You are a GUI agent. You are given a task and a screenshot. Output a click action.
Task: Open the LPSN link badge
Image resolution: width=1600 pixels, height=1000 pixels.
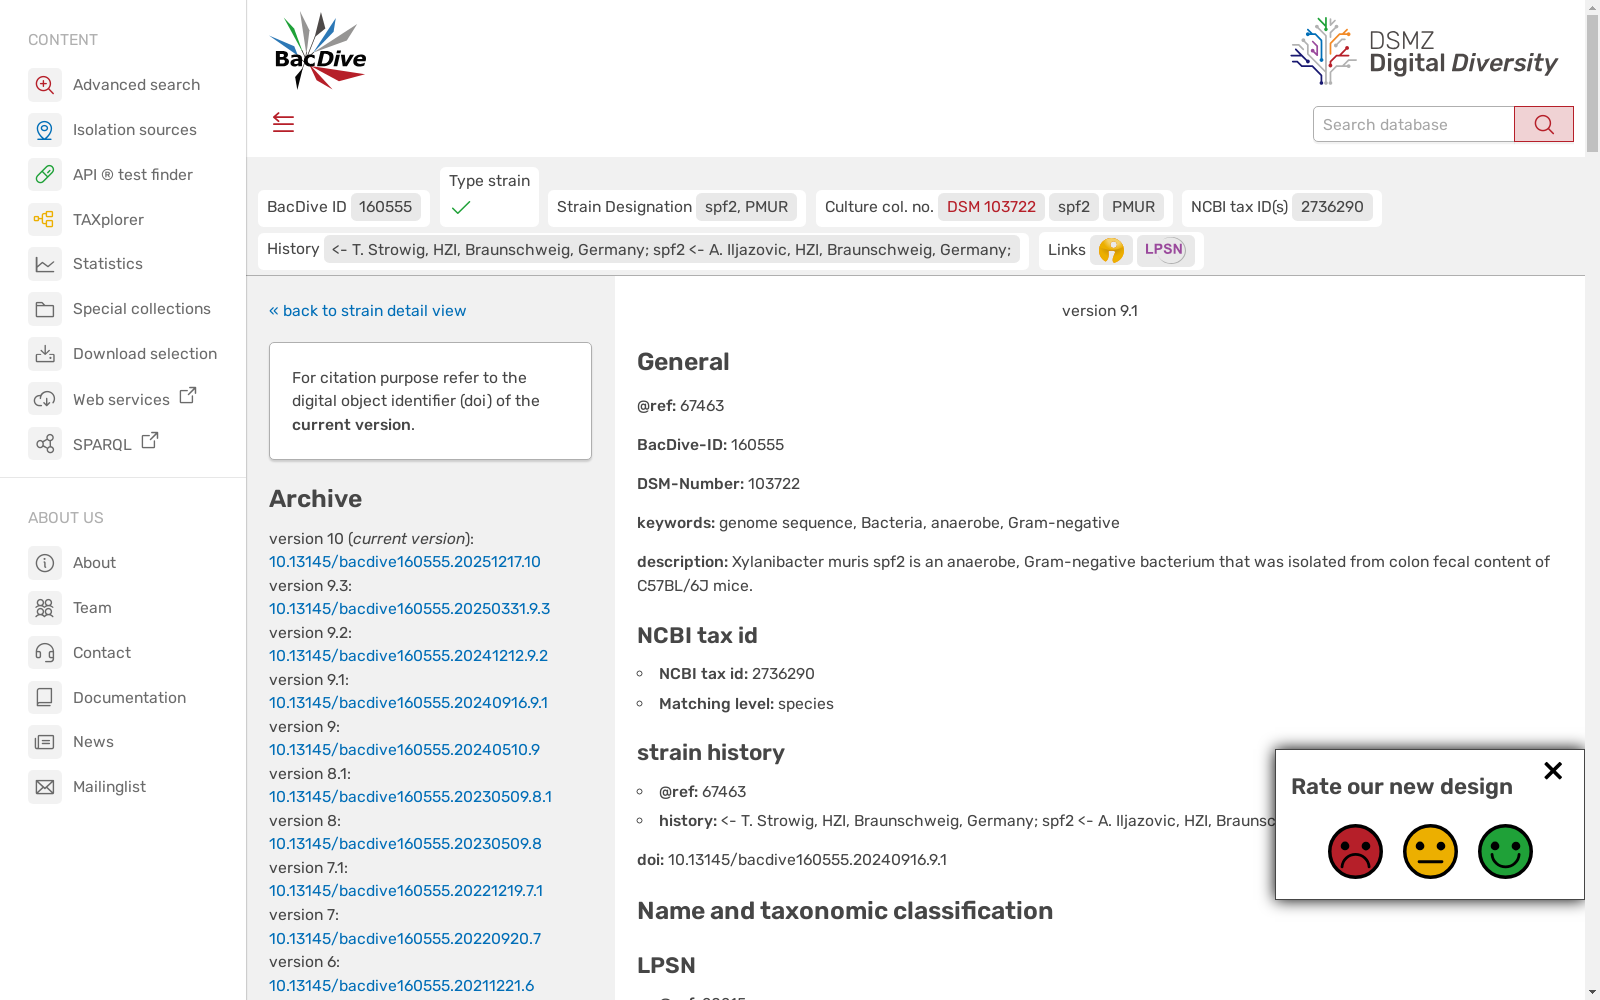tap(1165, 250)
